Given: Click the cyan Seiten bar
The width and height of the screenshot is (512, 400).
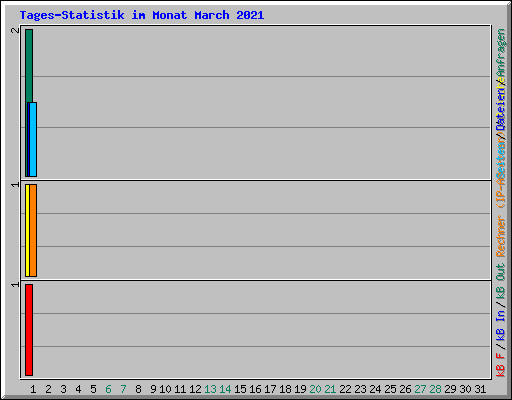Looking at the screenshot, I should coord(33,139).
